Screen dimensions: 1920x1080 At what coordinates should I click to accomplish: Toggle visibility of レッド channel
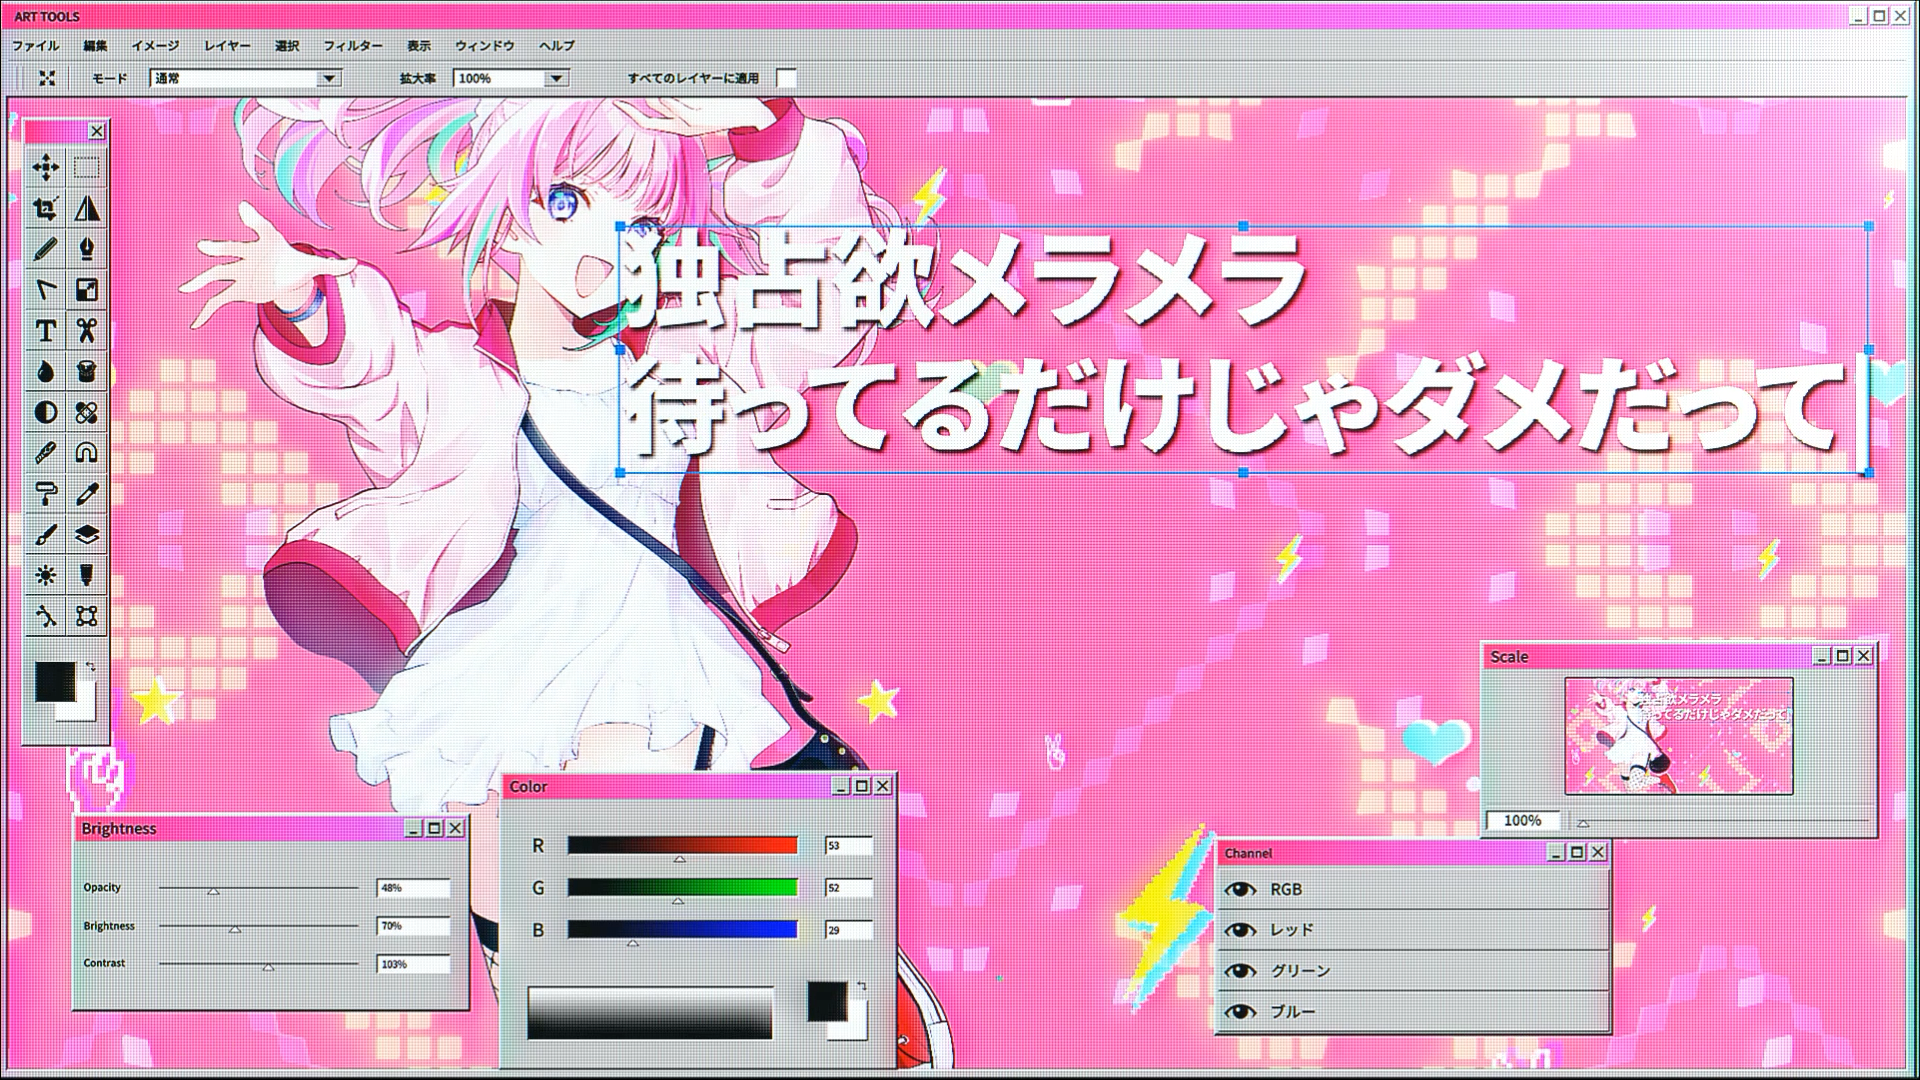coord(1240,930)
